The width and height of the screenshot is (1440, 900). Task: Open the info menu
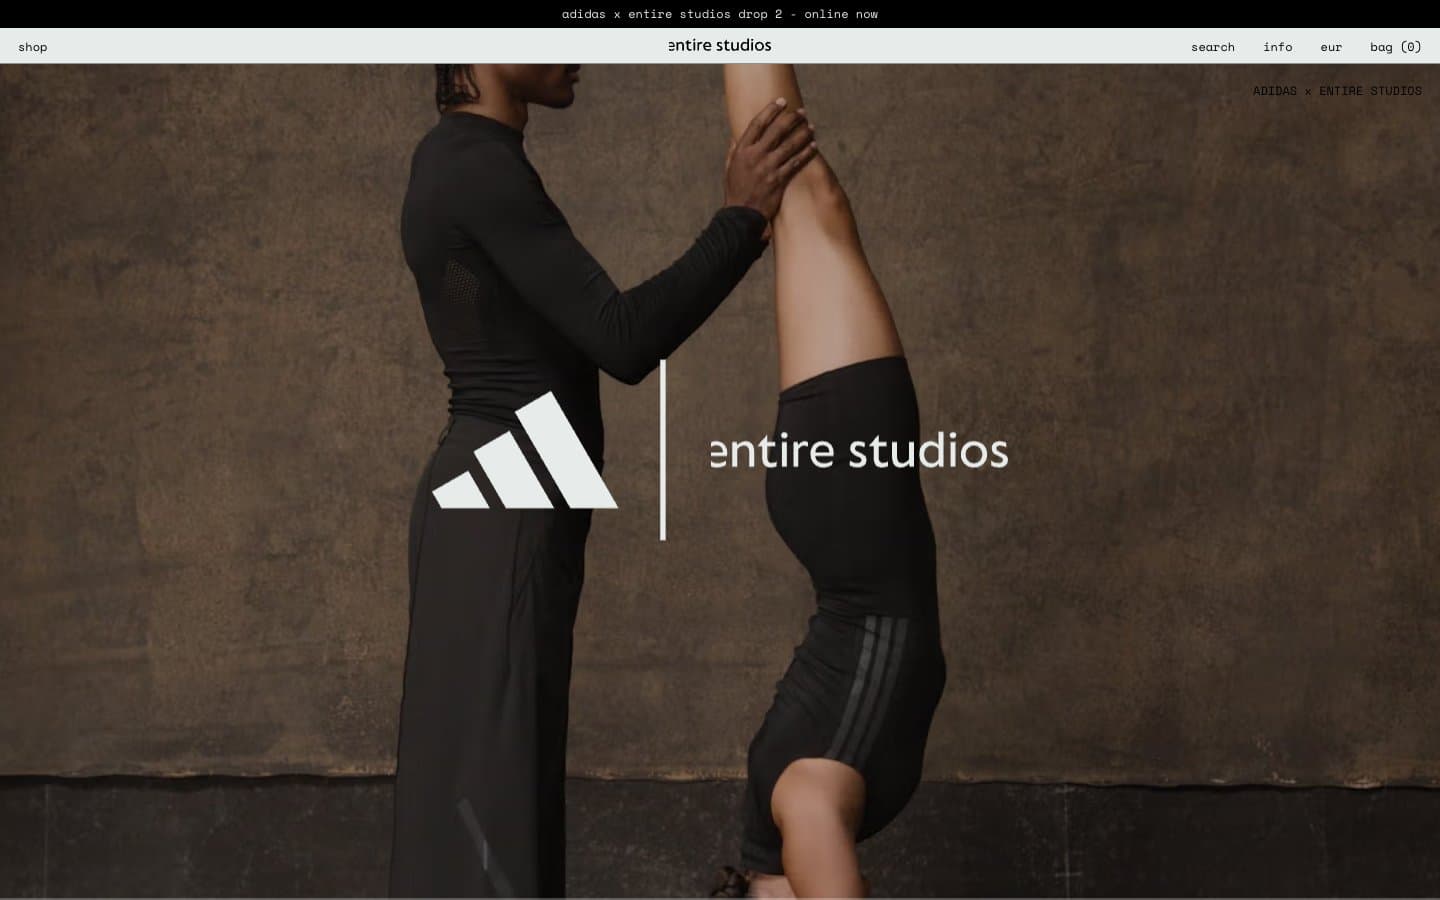pos(1278,47)
